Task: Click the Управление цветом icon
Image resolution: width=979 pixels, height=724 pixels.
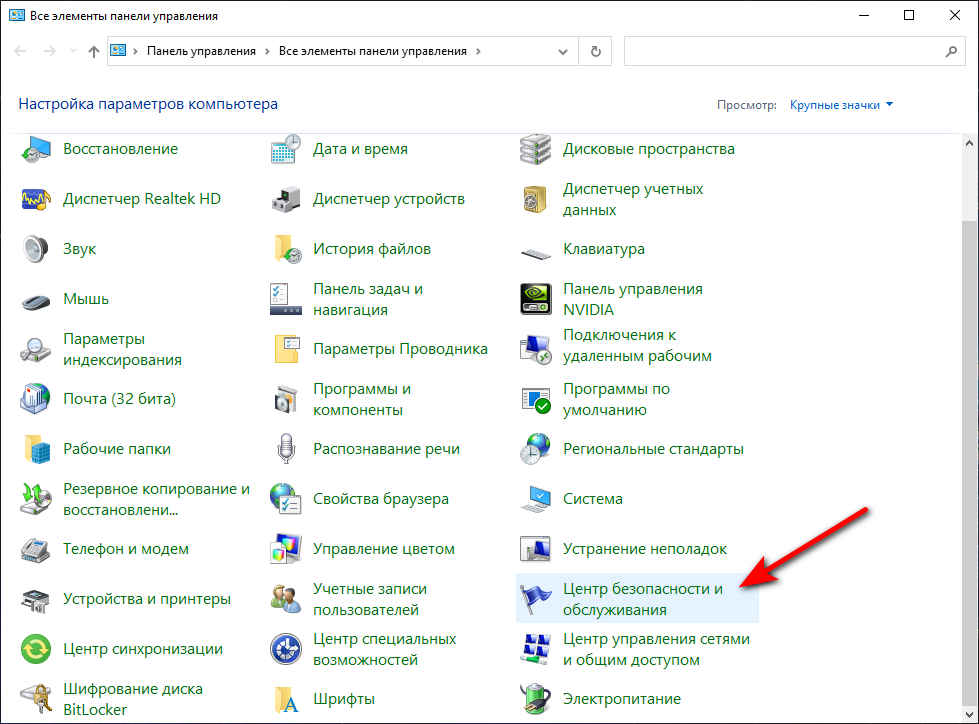Action: click(286, 549)
